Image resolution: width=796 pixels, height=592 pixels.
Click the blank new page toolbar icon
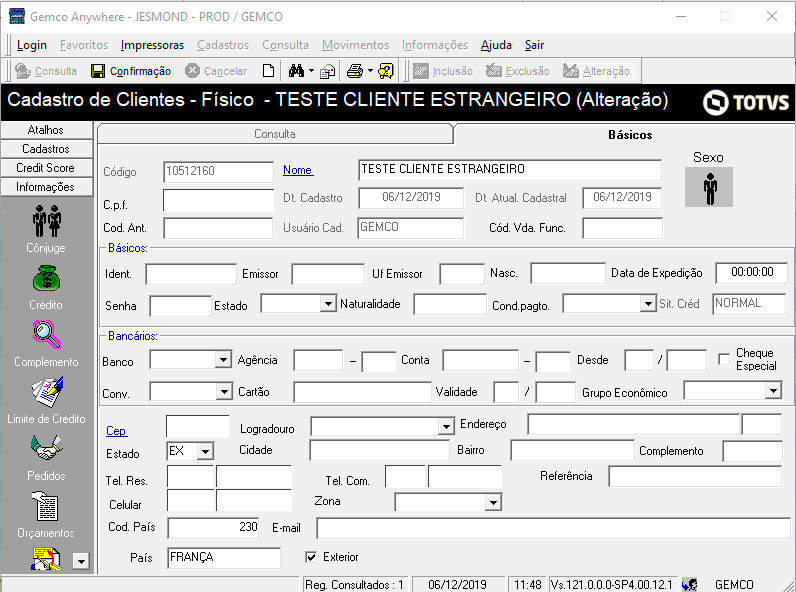(x=268, y=71)
